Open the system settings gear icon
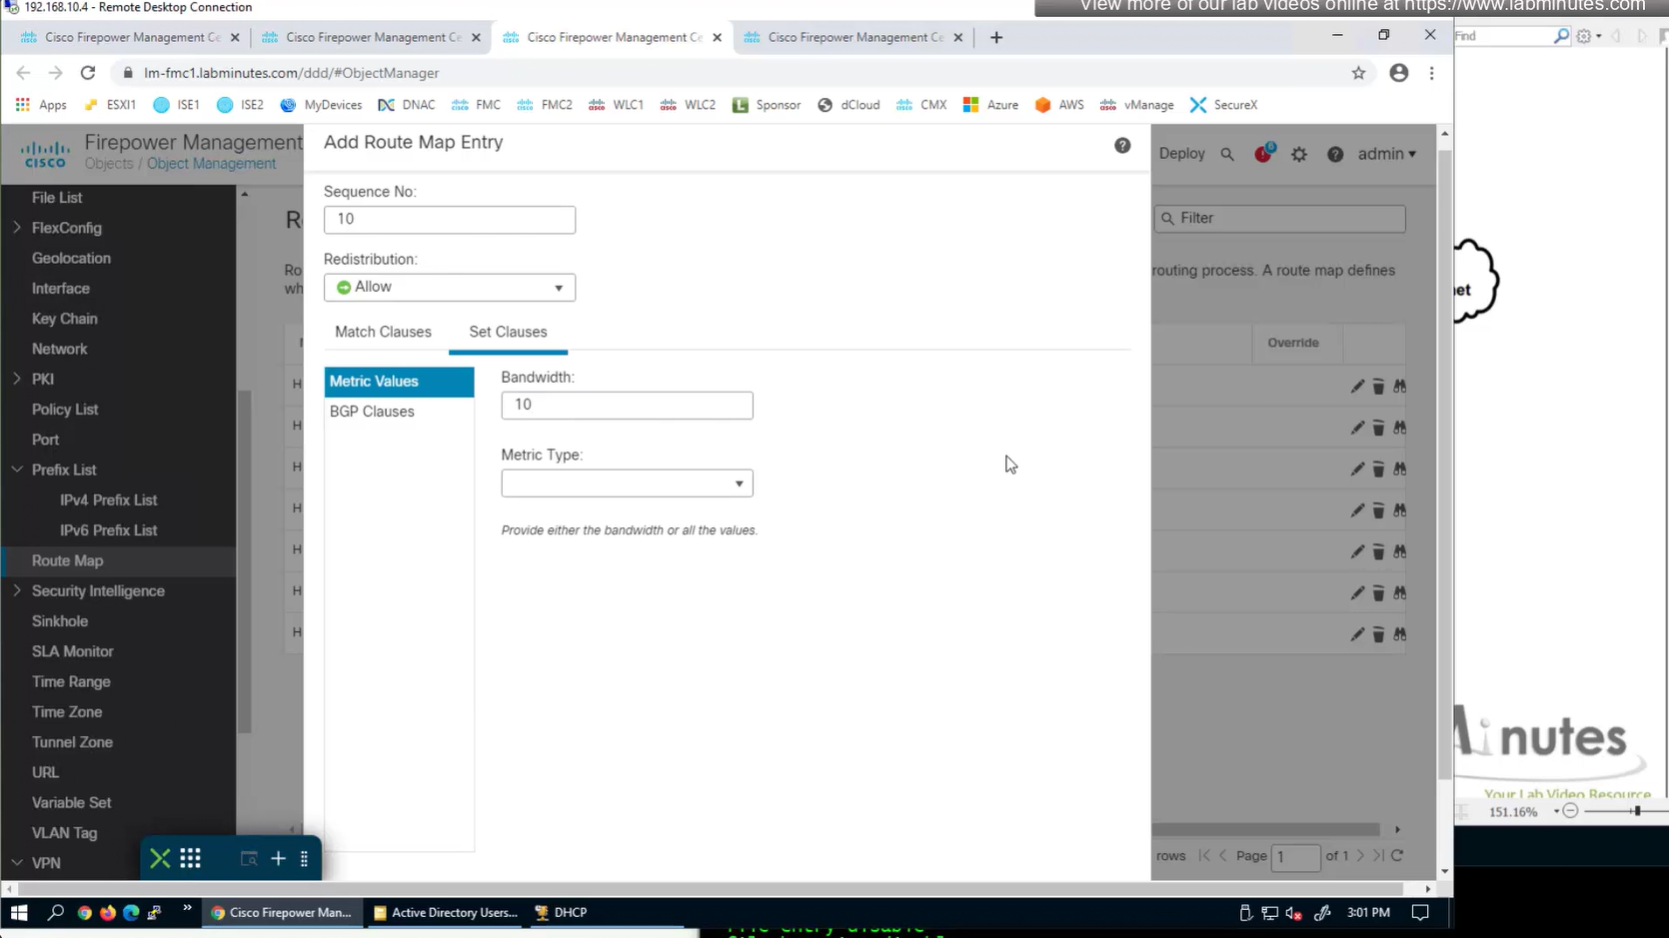This screenshot has height=938, width=1669. 1299,155
